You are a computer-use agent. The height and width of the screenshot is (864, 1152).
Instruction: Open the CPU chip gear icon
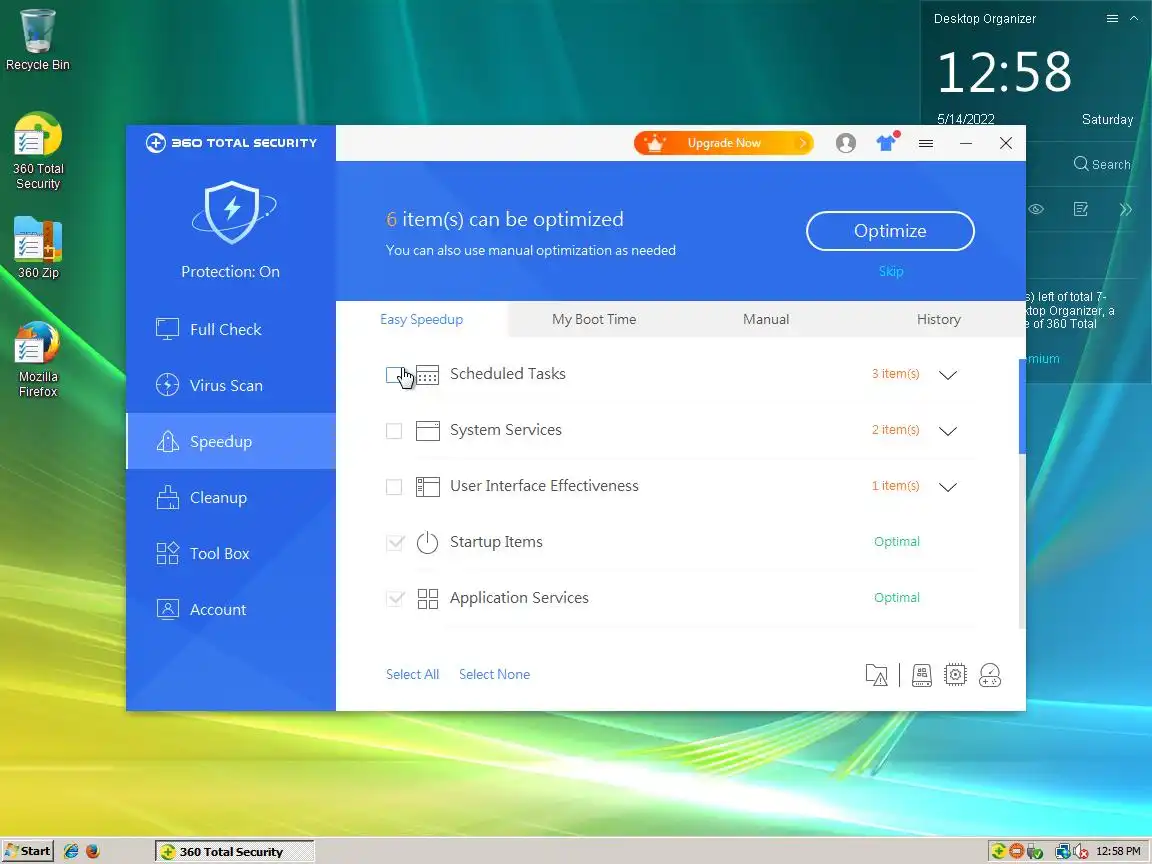955,674
